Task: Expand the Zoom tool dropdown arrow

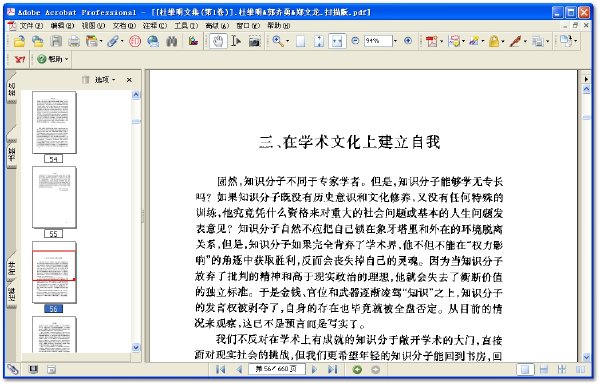Action: [x=287, y=41]
